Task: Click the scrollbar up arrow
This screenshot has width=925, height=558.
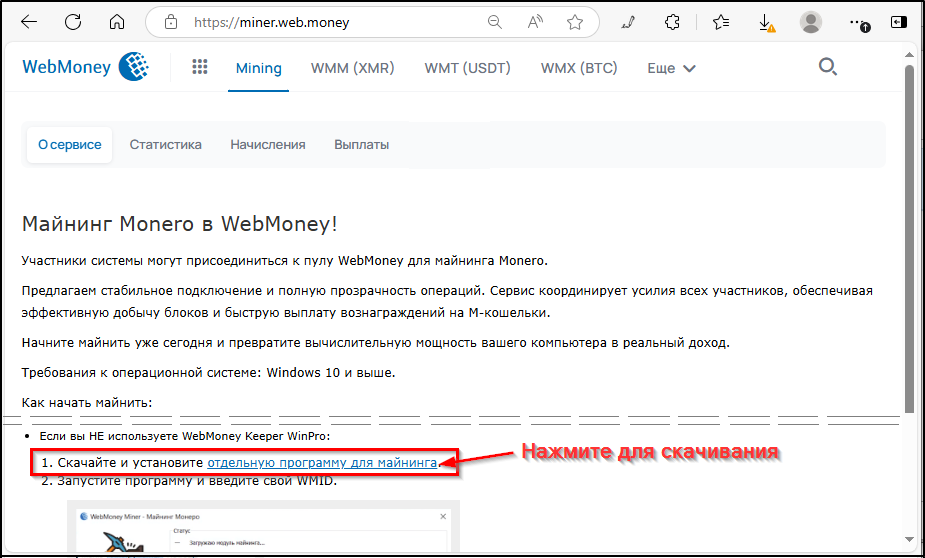Action: pyautogui.click(x=910, y=54)
